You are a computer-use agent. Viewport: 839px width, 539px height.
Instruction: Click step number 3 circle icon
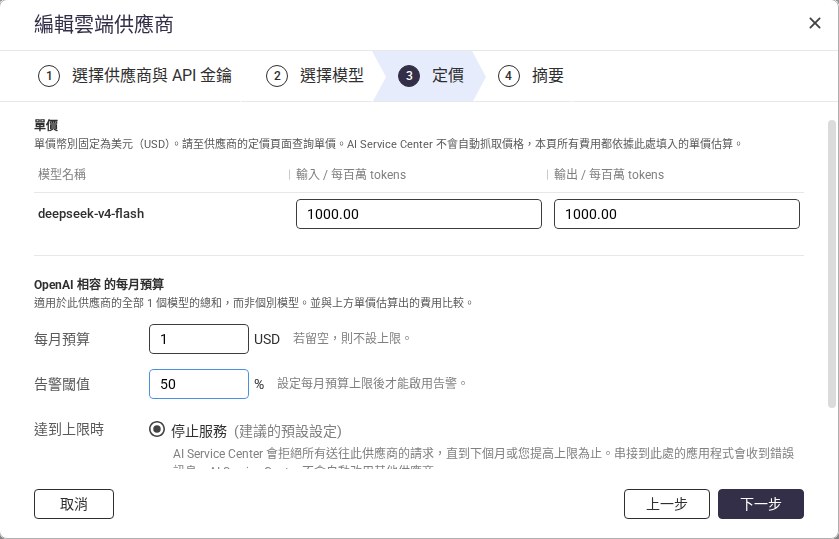[x=409, y=76]
